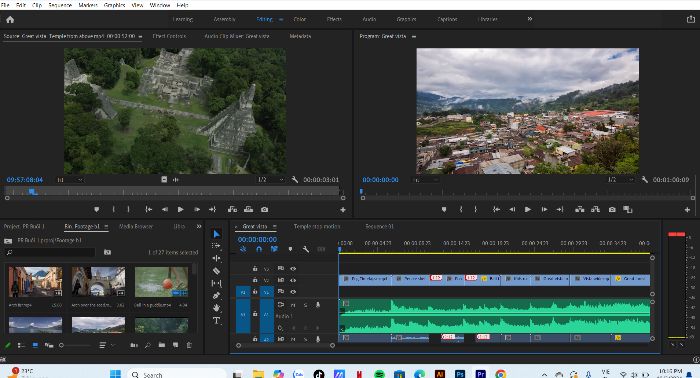
Task: Open the Sequence menu
Action: [60, 5]
